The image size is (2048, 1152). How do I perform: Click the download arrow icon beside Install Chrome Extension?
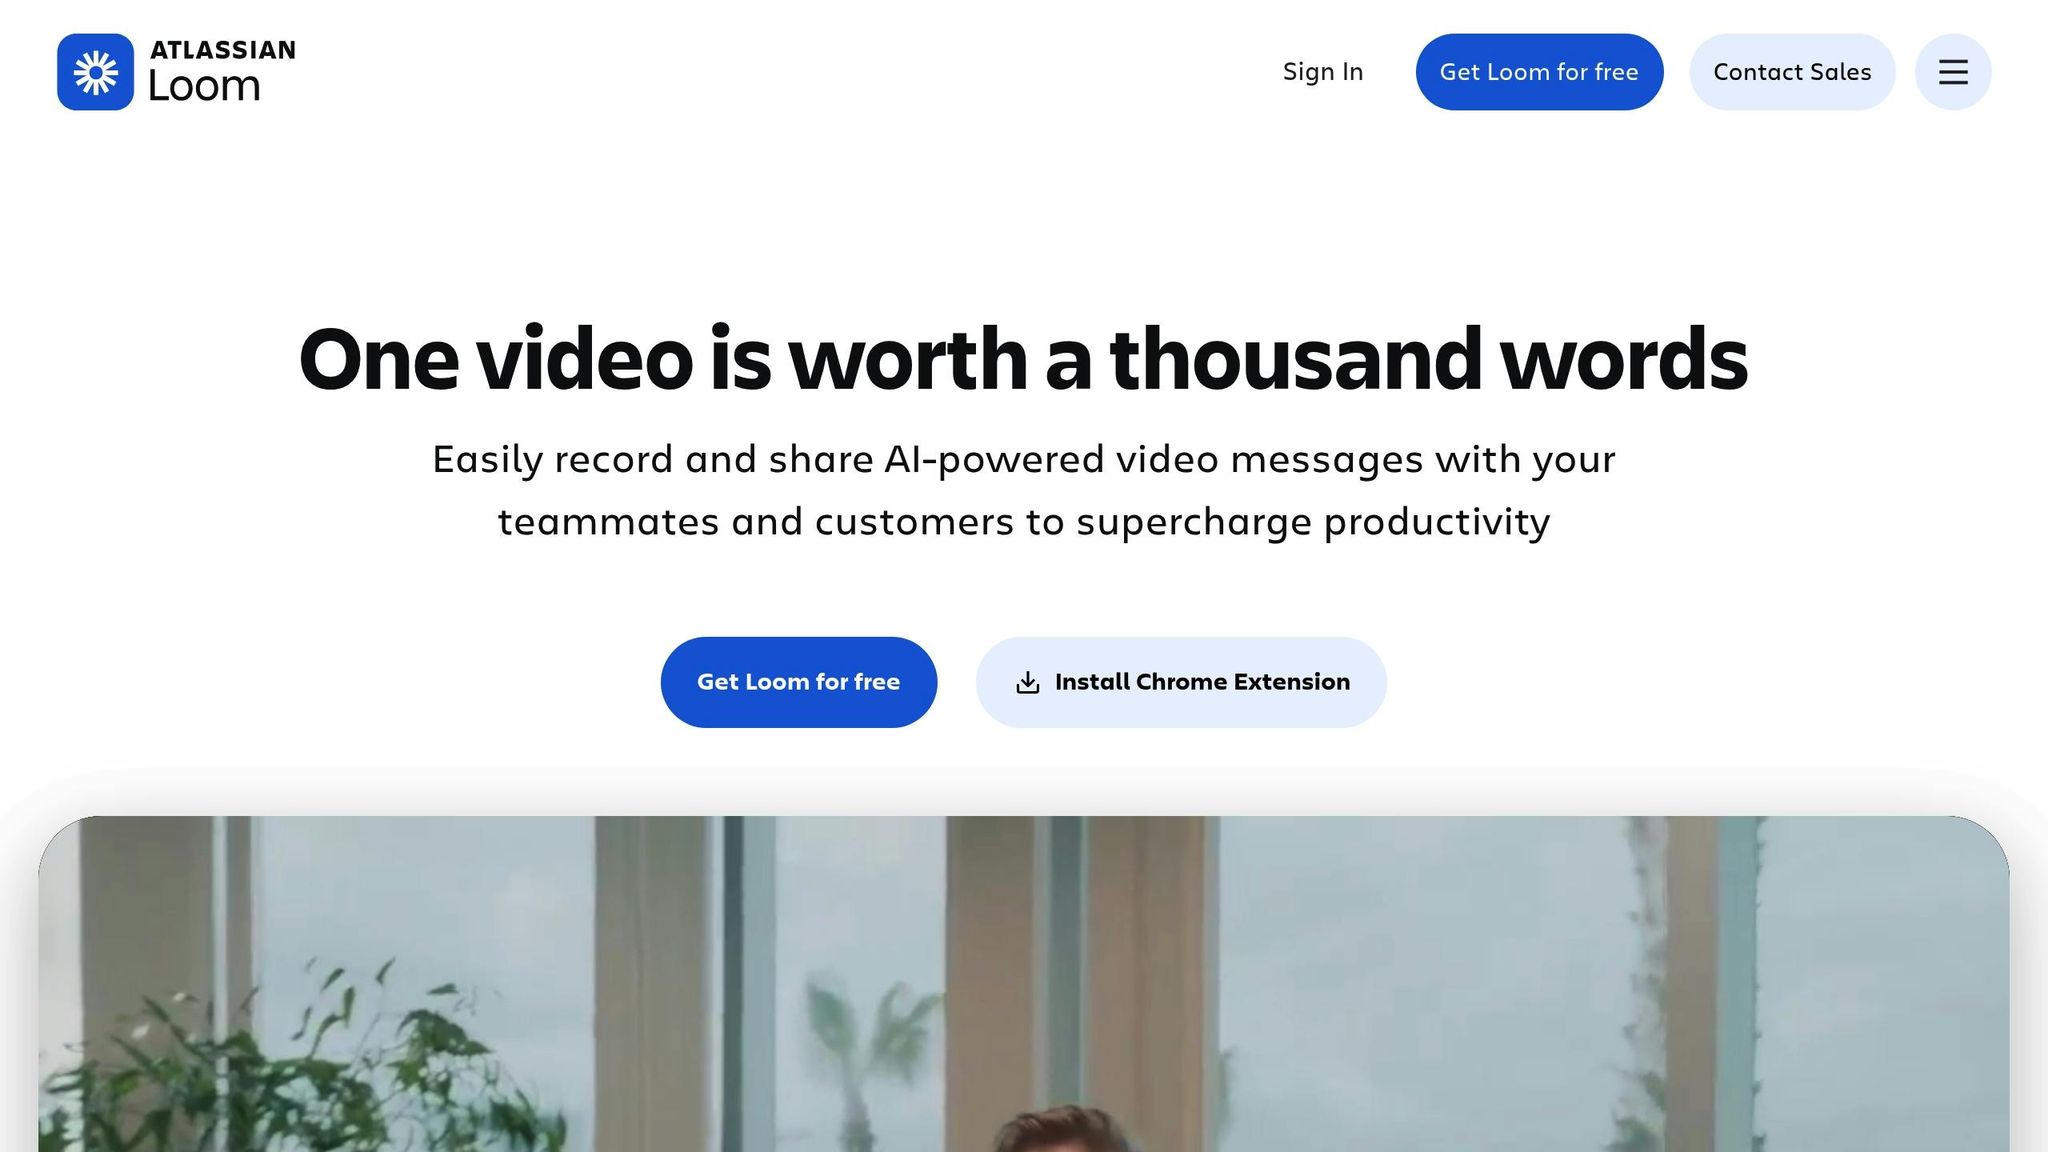pyautogui.click(x=1028, y=682)
